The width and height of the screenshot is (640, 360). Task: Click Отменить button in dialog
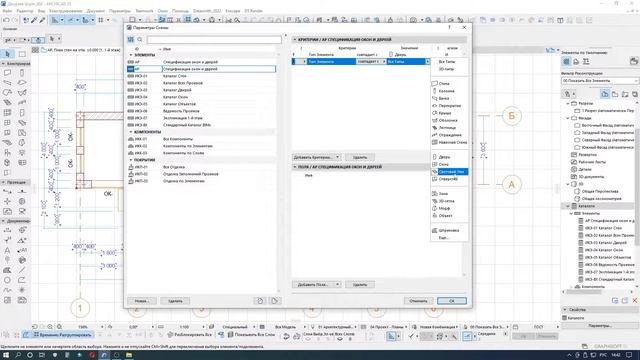coord(418,301)
